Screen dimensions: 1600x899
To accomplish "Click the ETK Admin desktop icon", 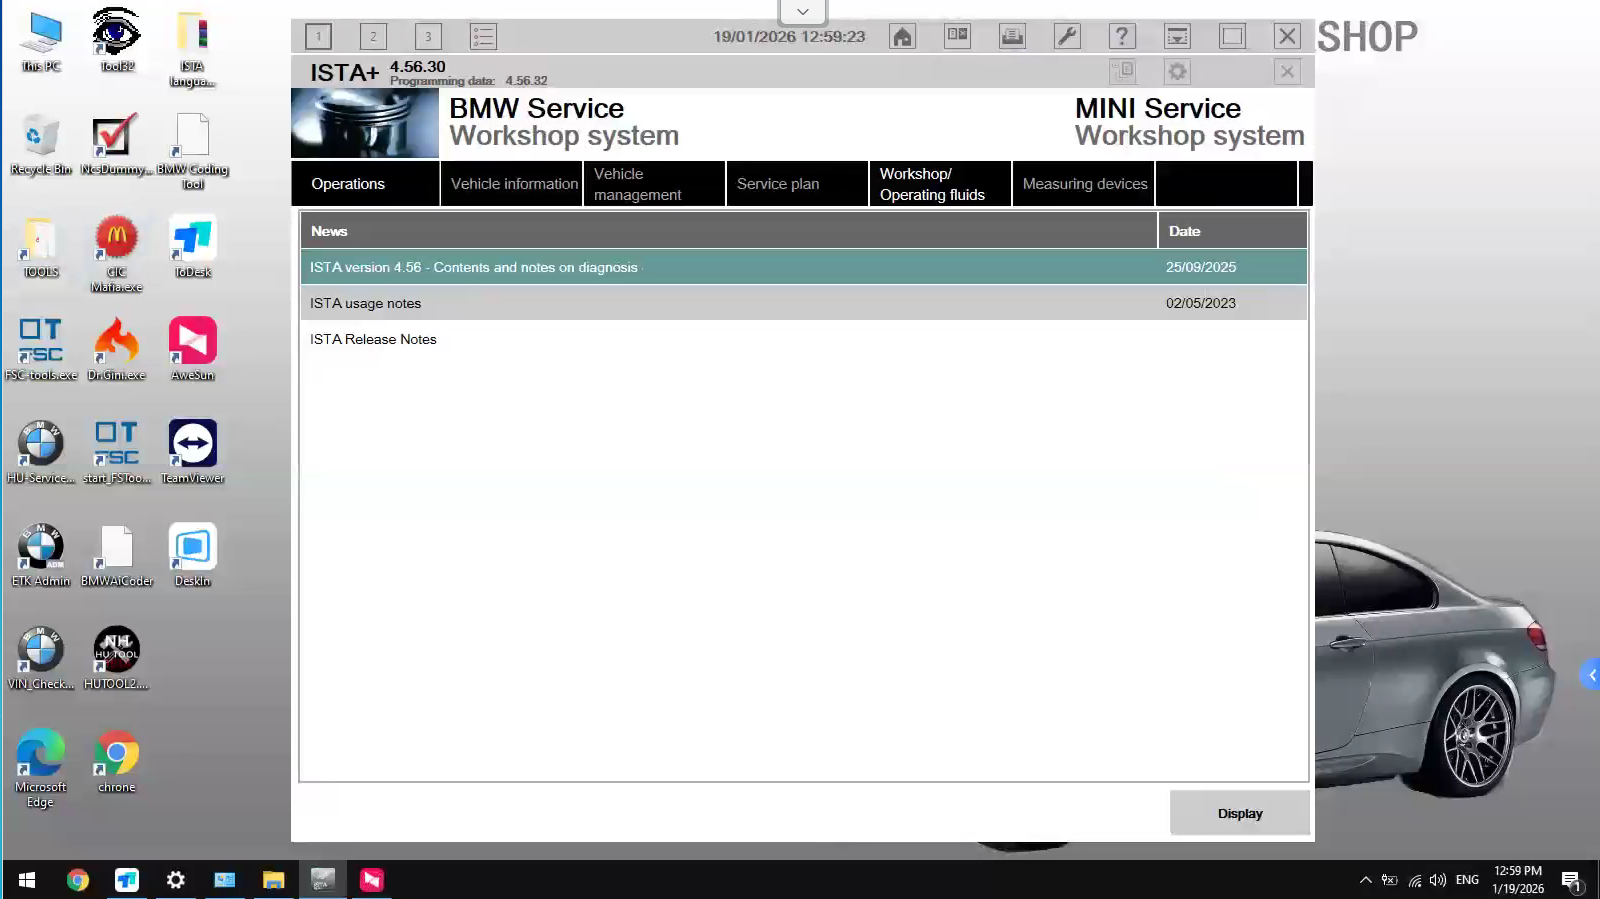I will click(41, 554).
